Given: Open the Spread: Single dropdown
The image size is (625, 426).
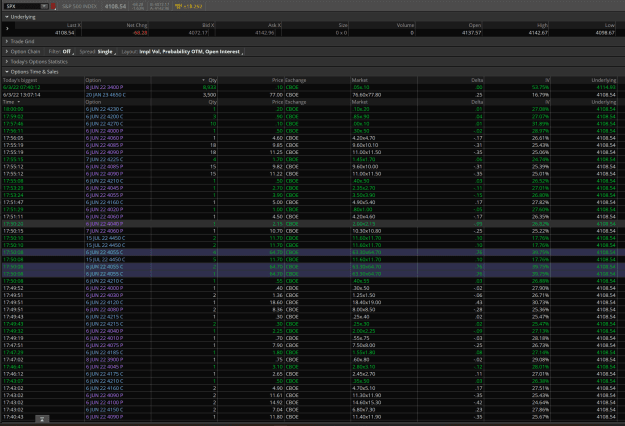Looking at the screenshot, I should 98,52.
